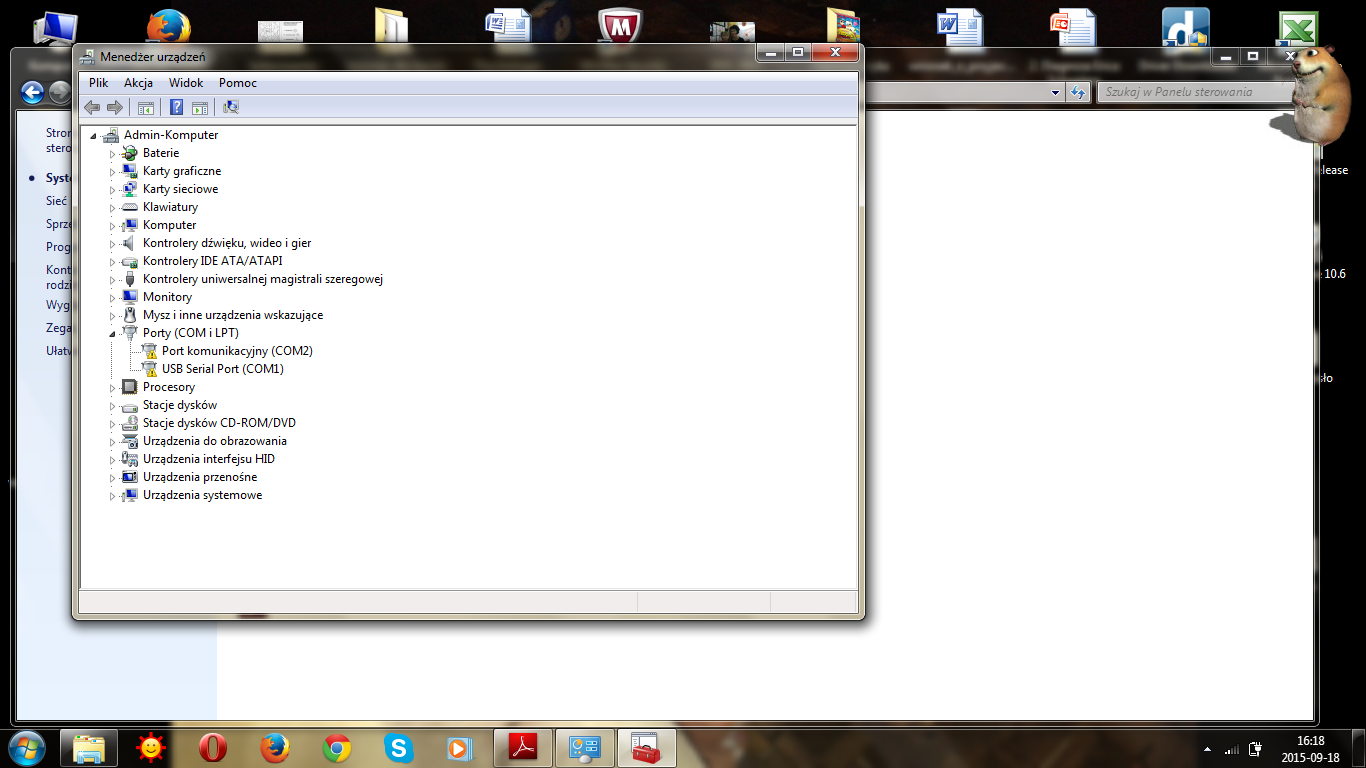Launch Google Chrome from the taskbar
This screenshot has width=1366, height=768.
[x=337, y=748]
